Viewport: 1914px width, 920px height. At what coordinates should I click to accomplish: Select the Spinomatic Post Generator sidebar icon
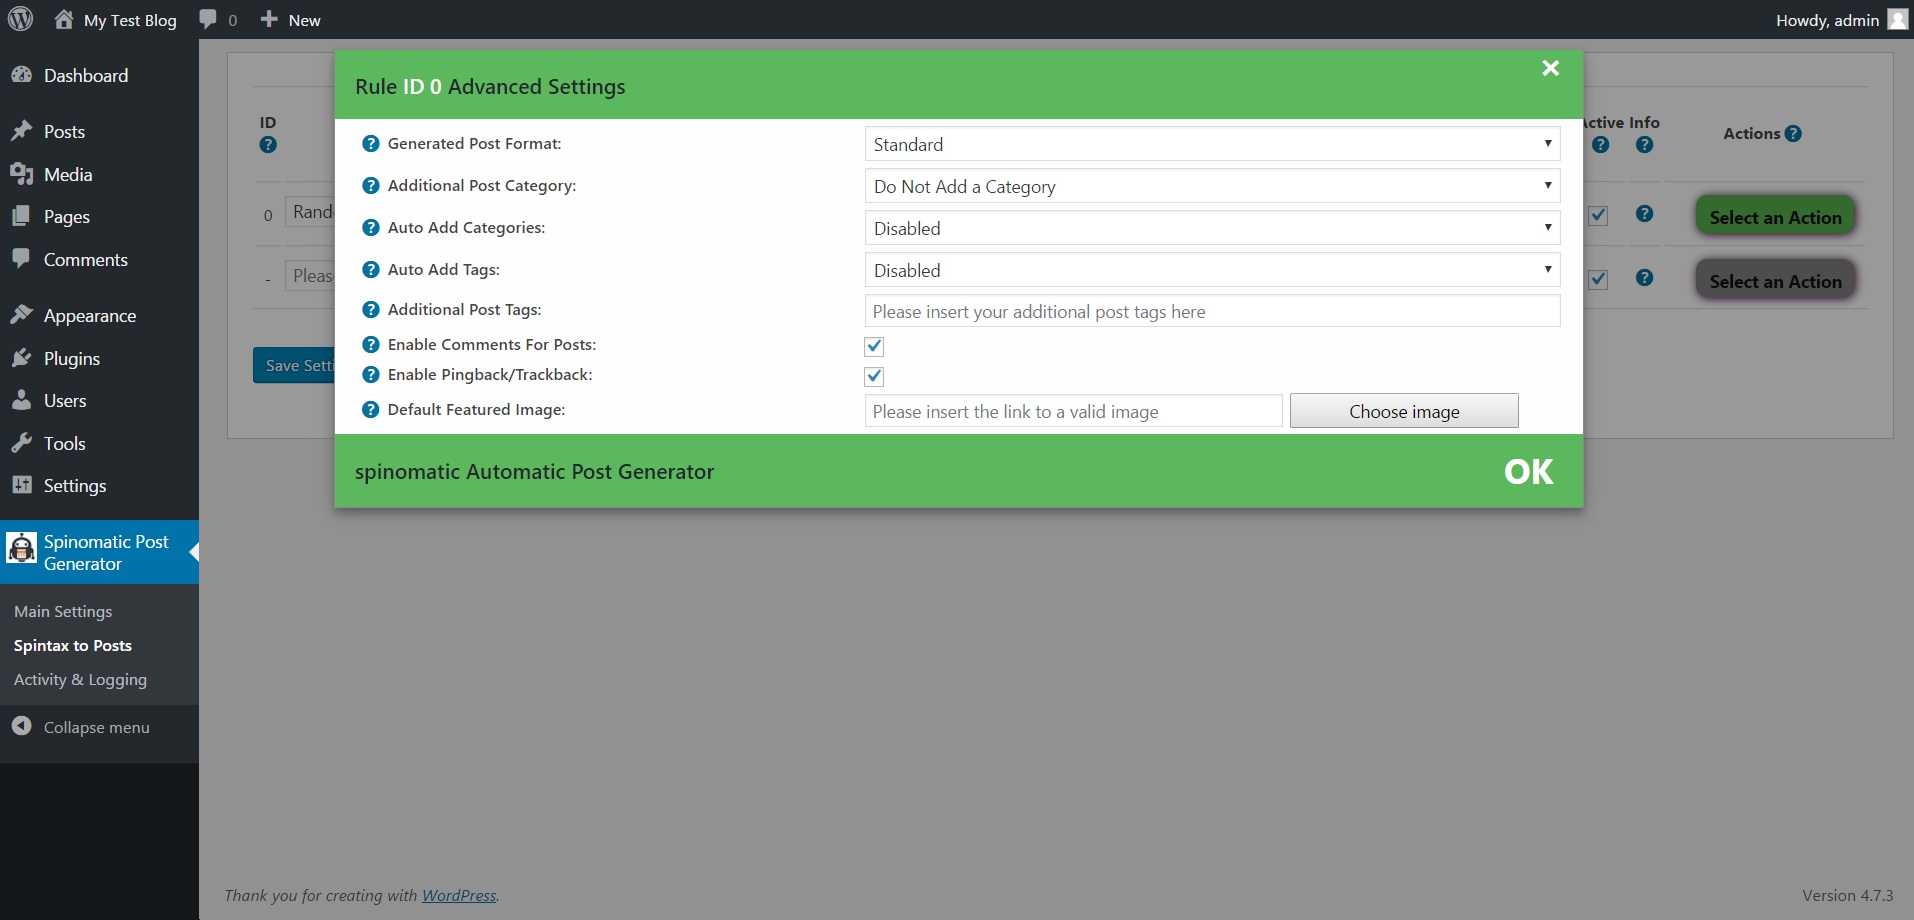tap(21, 548)
